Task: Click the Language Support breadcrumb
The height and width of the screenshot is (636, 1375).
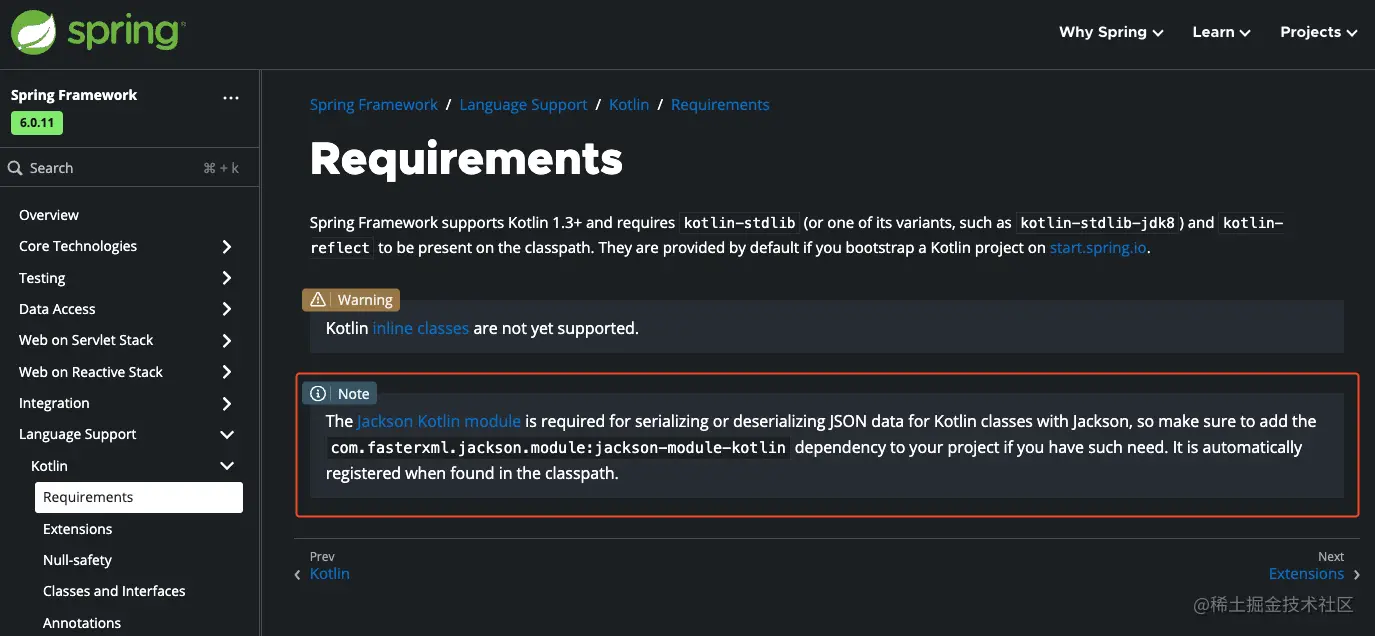Action: click(523, 105)
